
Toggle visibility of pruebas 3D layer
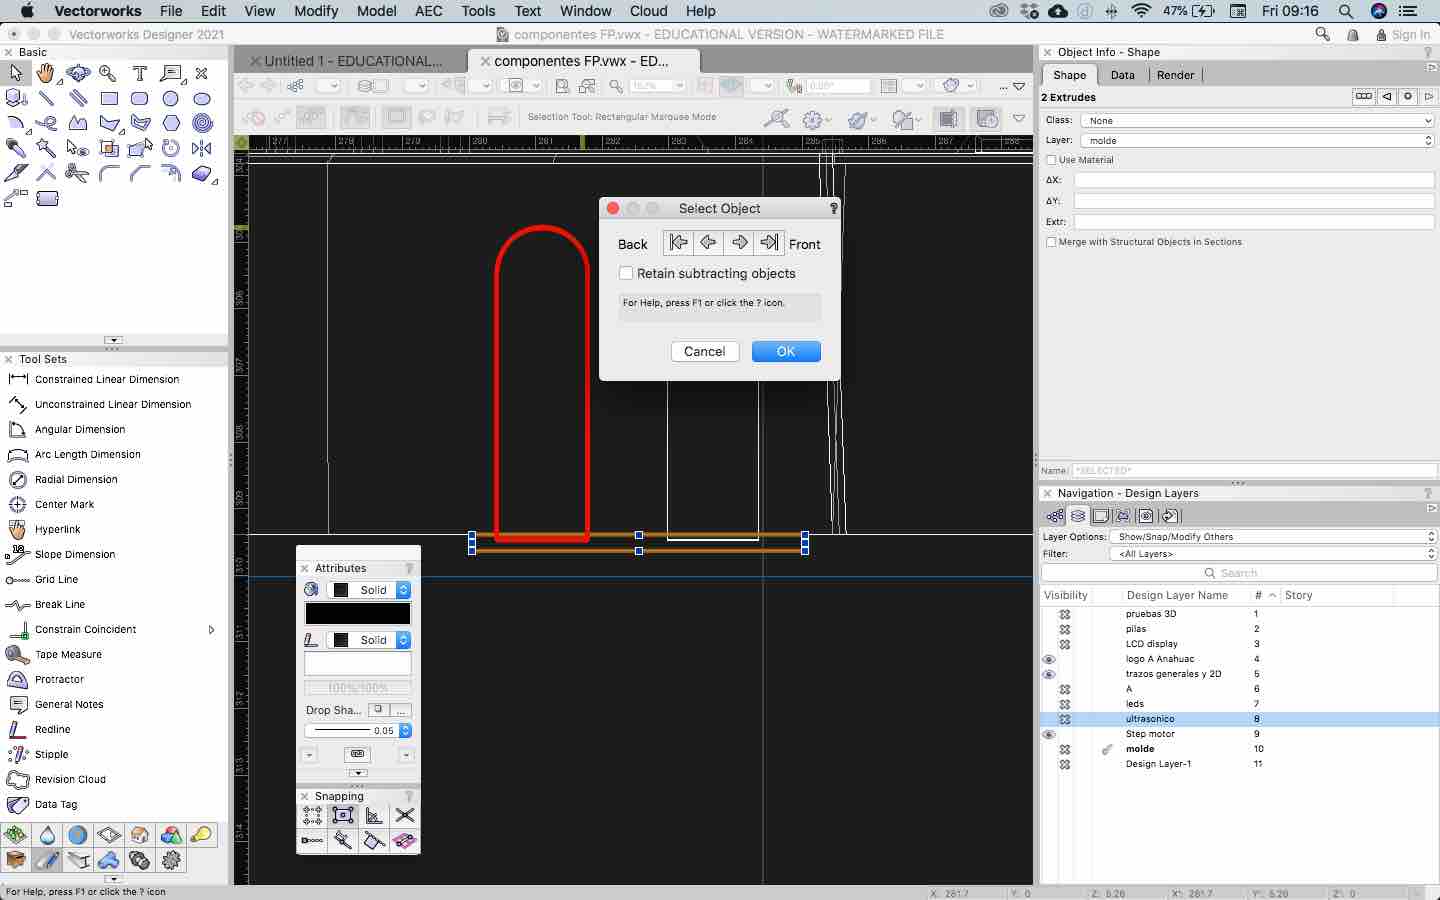1065,614
